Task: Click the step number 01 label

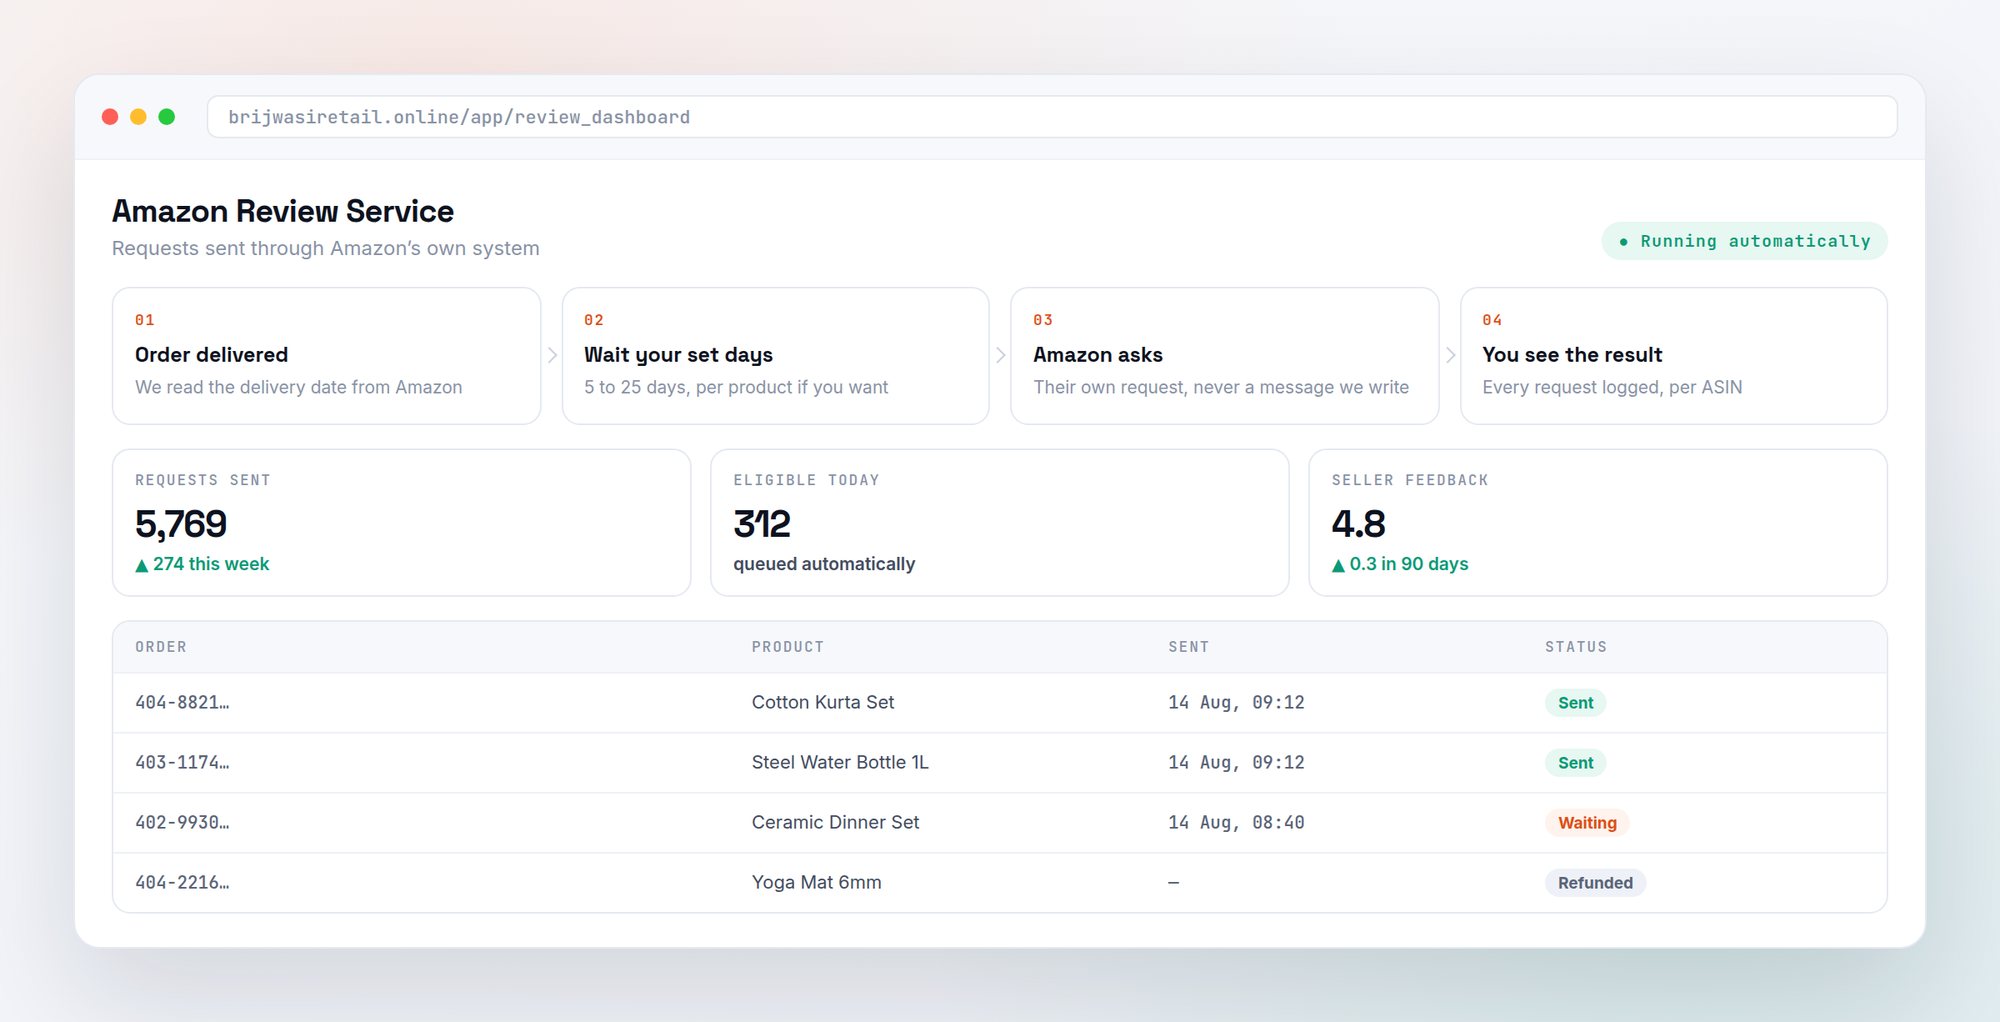Action: 145,320
